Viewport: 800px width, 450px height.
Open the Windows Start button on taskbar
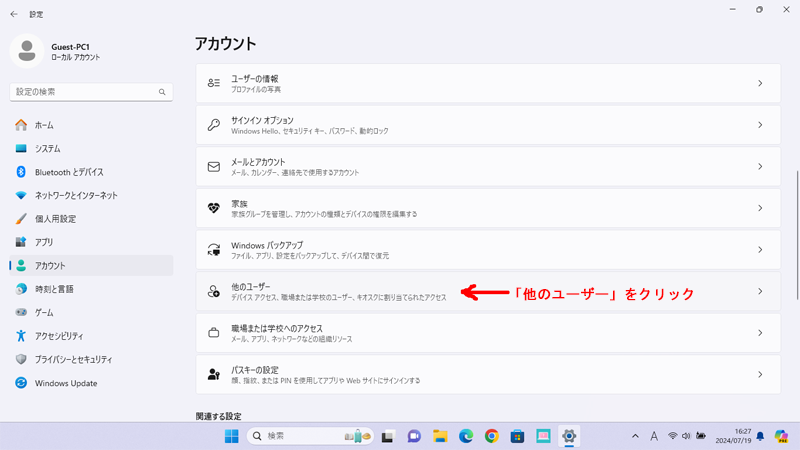(x=232, y=436)
